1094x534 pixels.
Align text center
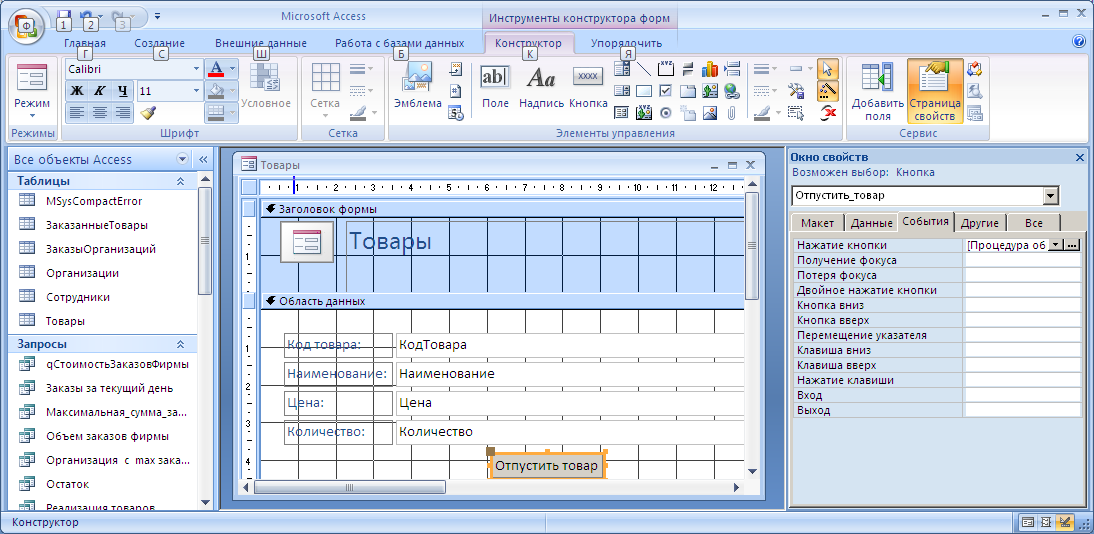(100, 112)
